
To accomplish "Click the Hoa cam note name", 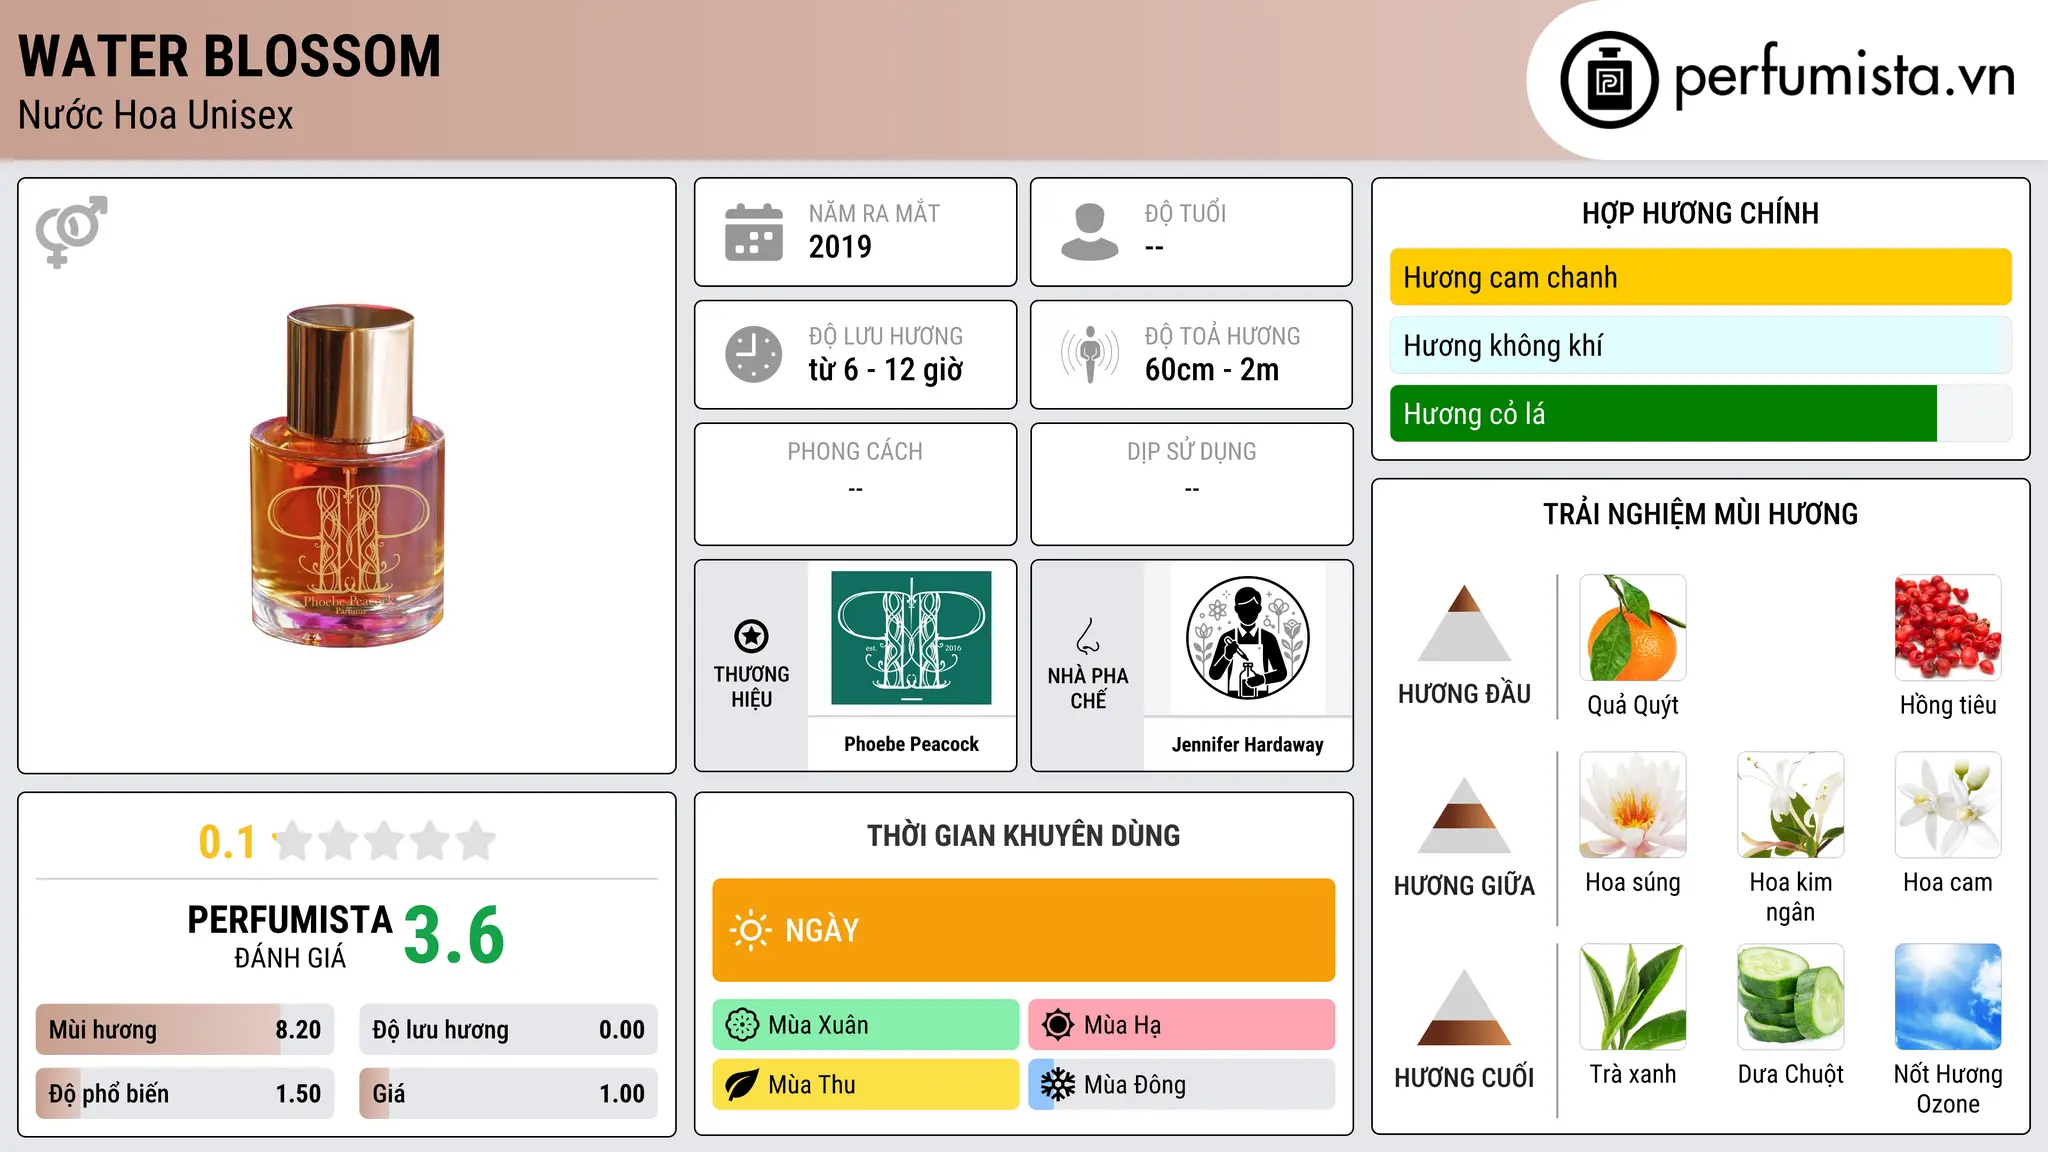I will [x=1948, y=882].
